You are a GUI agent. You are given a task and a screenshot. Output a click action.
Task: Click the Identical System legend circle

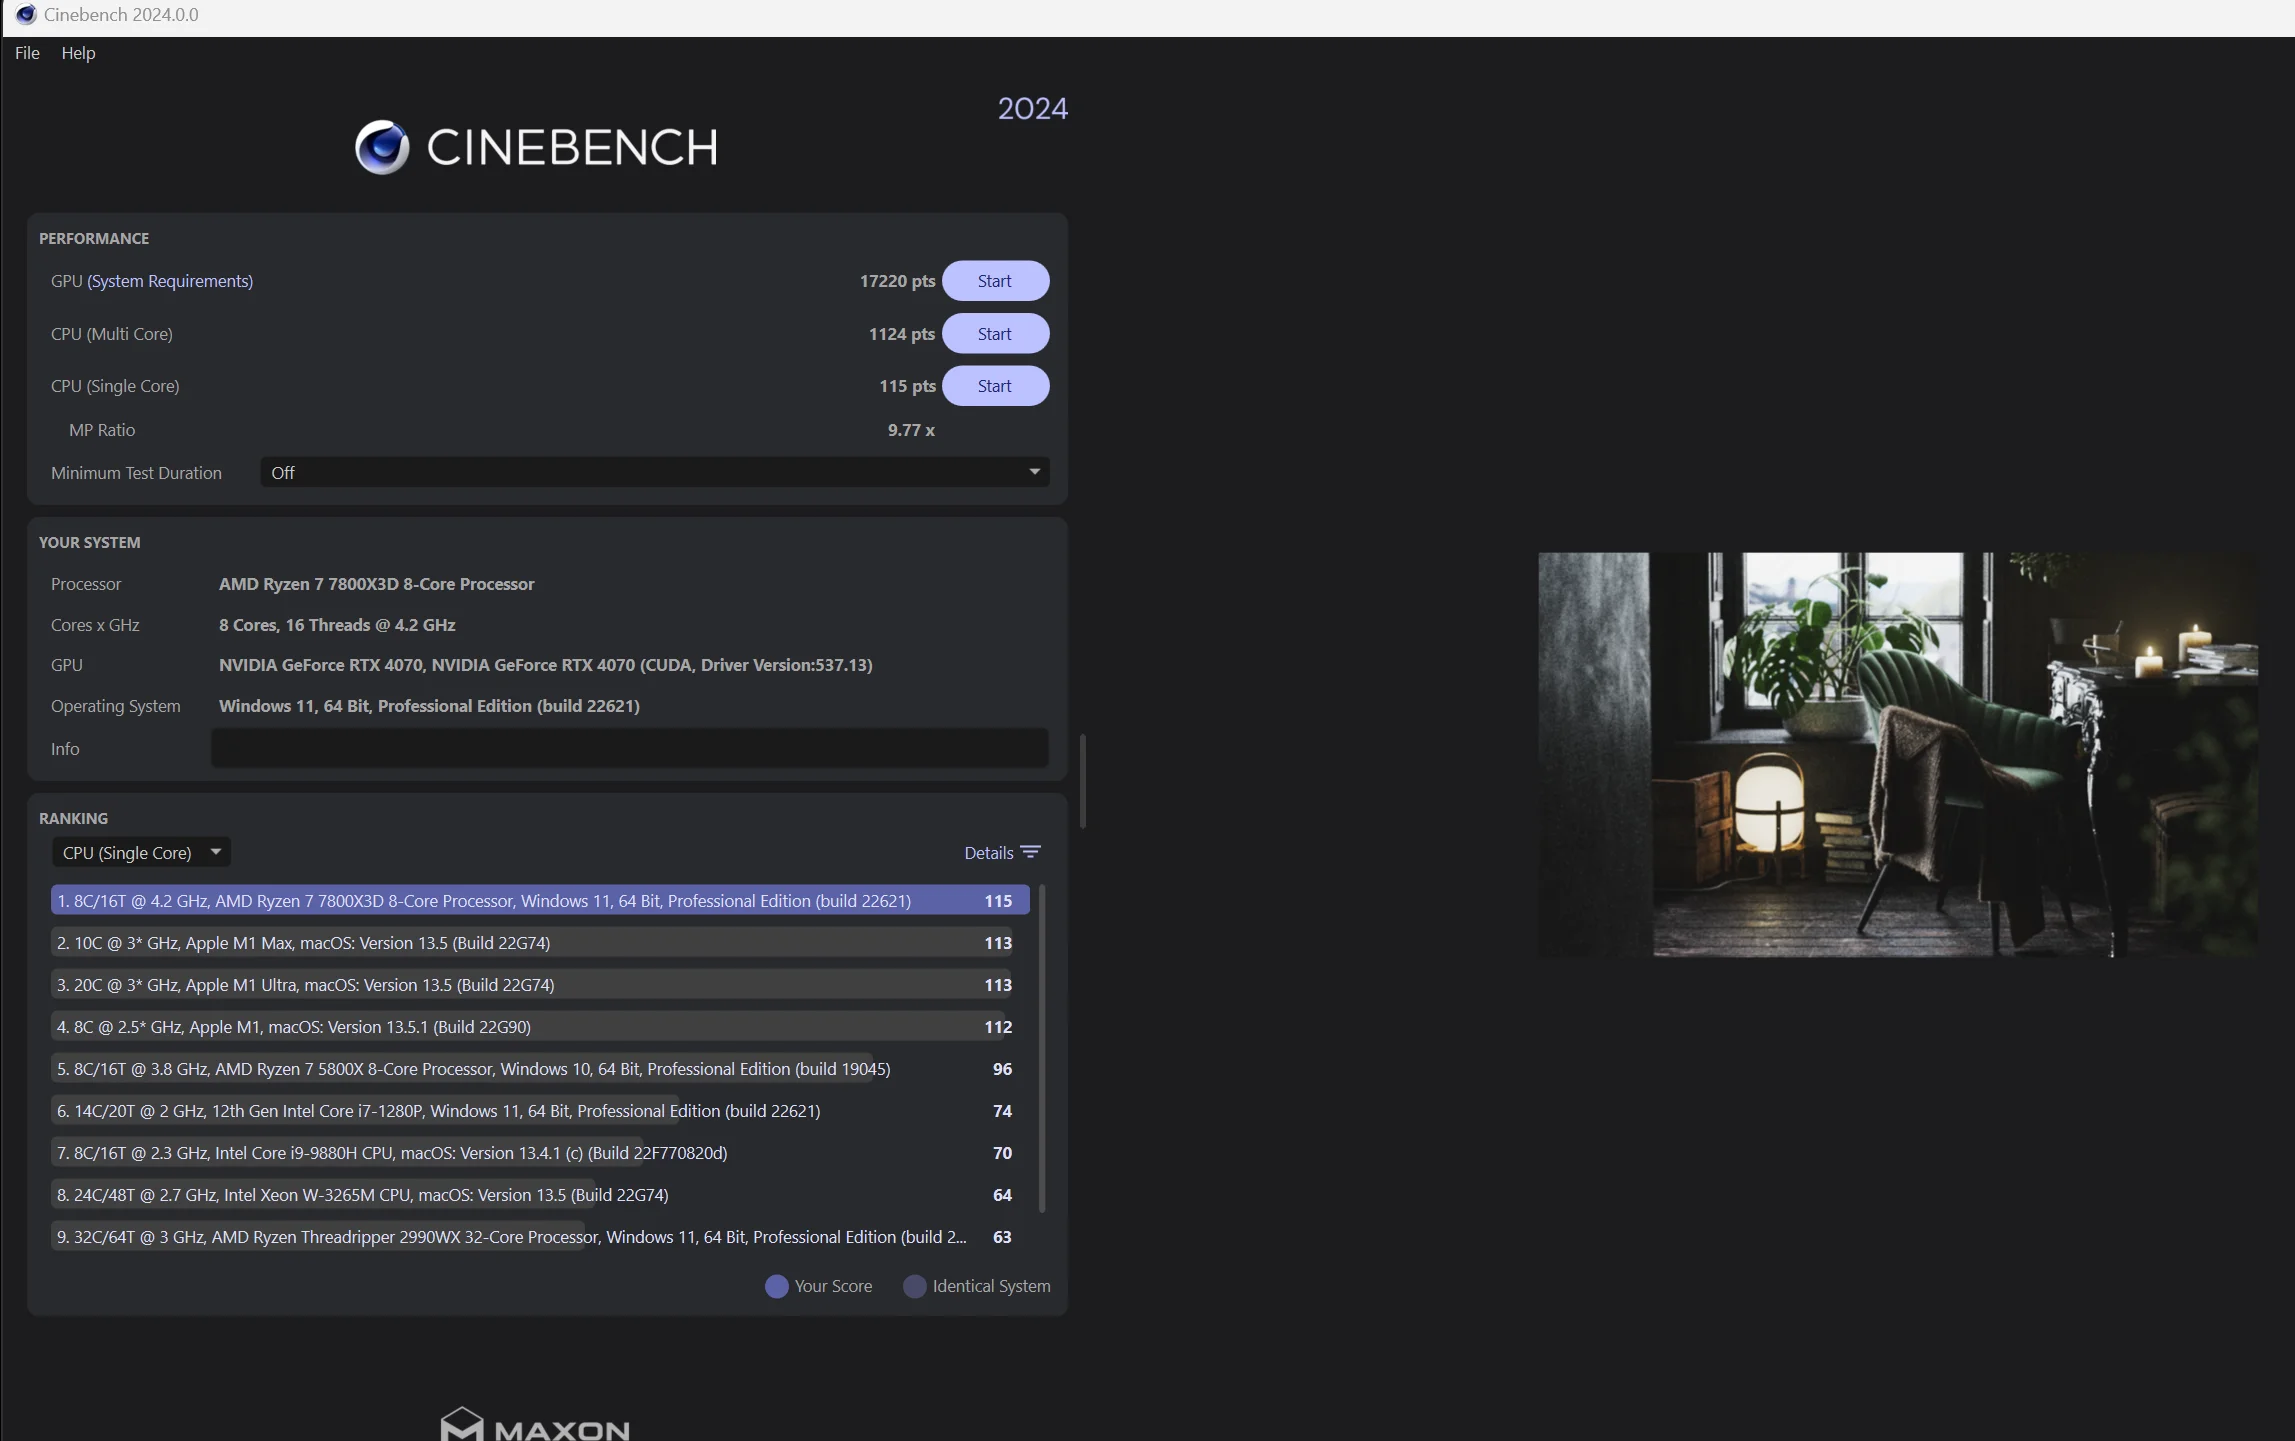914,1286
